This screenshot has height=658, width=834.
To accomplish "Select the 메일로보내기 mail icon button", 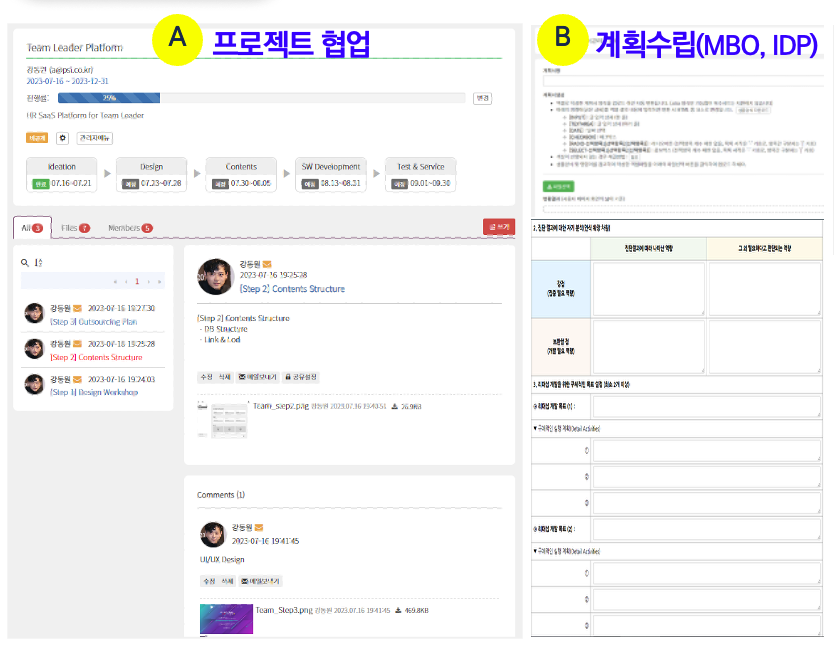I will pos(256,376).
